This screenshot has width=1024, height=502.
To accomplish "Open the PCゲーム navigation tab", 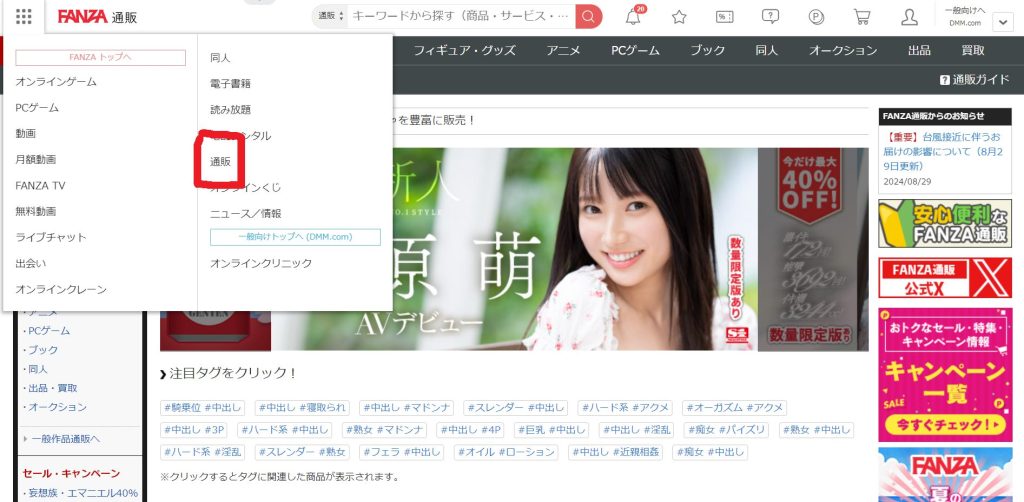I will pos(636,50).
